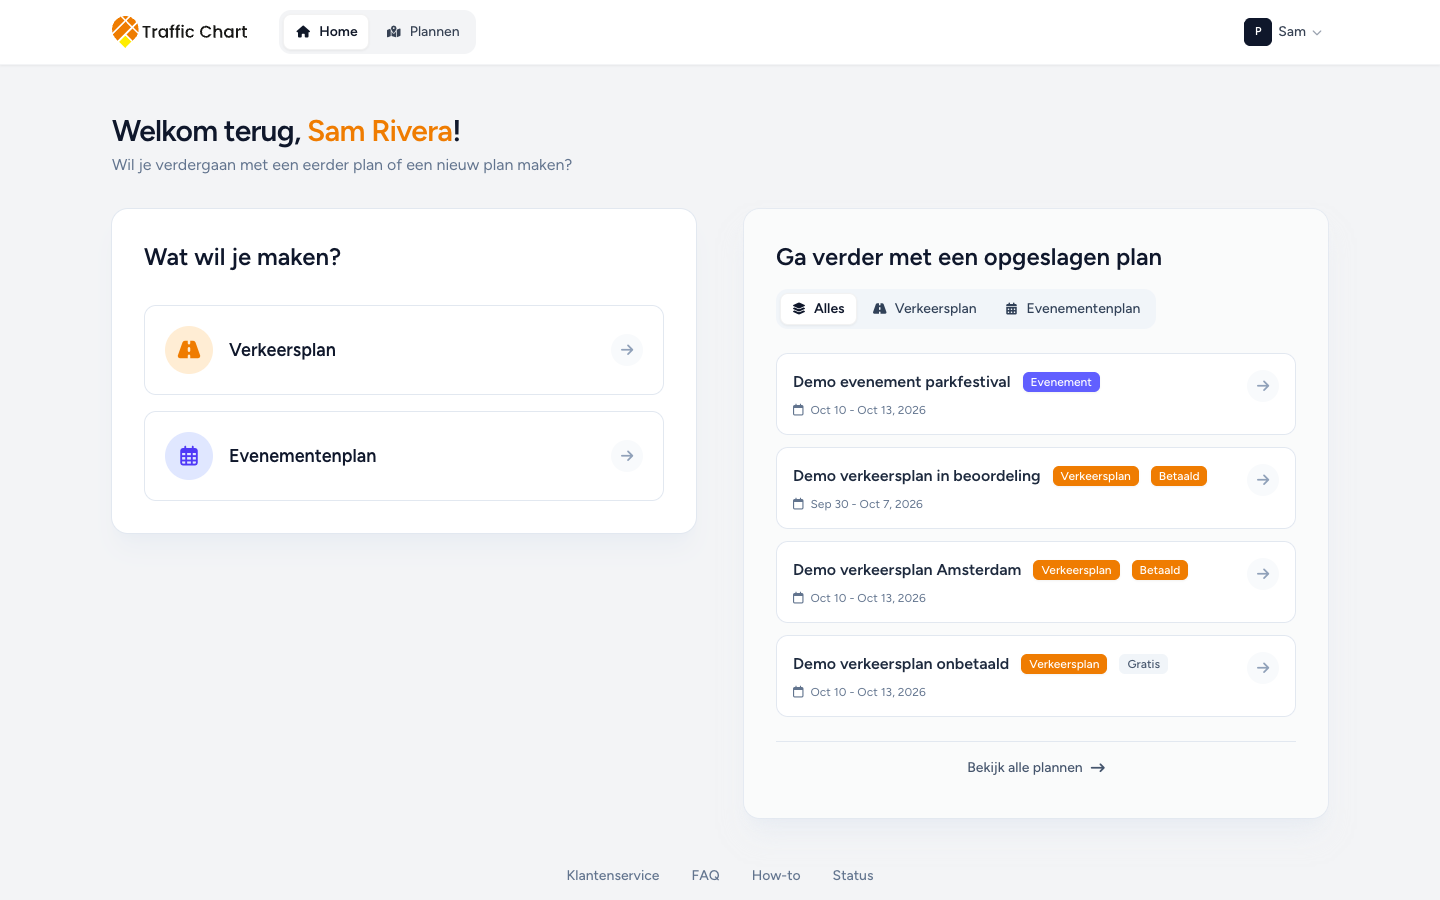Click Verkeersplan badge on Amsterdam plan

point(1076,570)
